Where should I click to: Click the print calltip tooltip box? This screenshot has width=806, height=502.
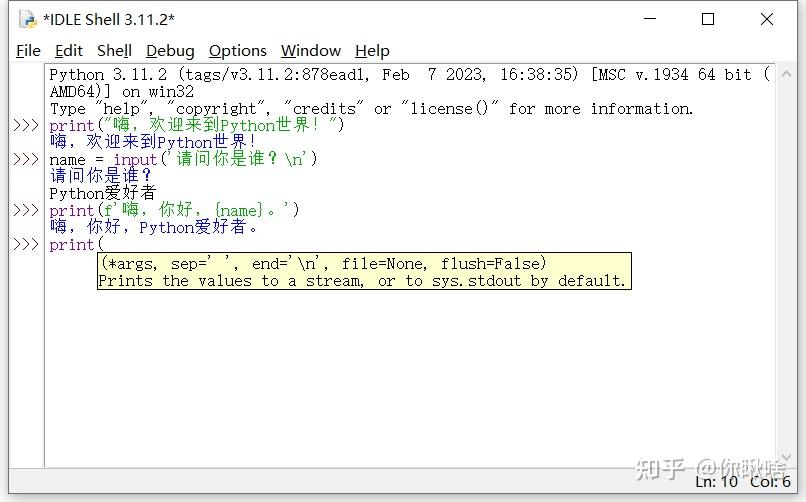(364, 271)
